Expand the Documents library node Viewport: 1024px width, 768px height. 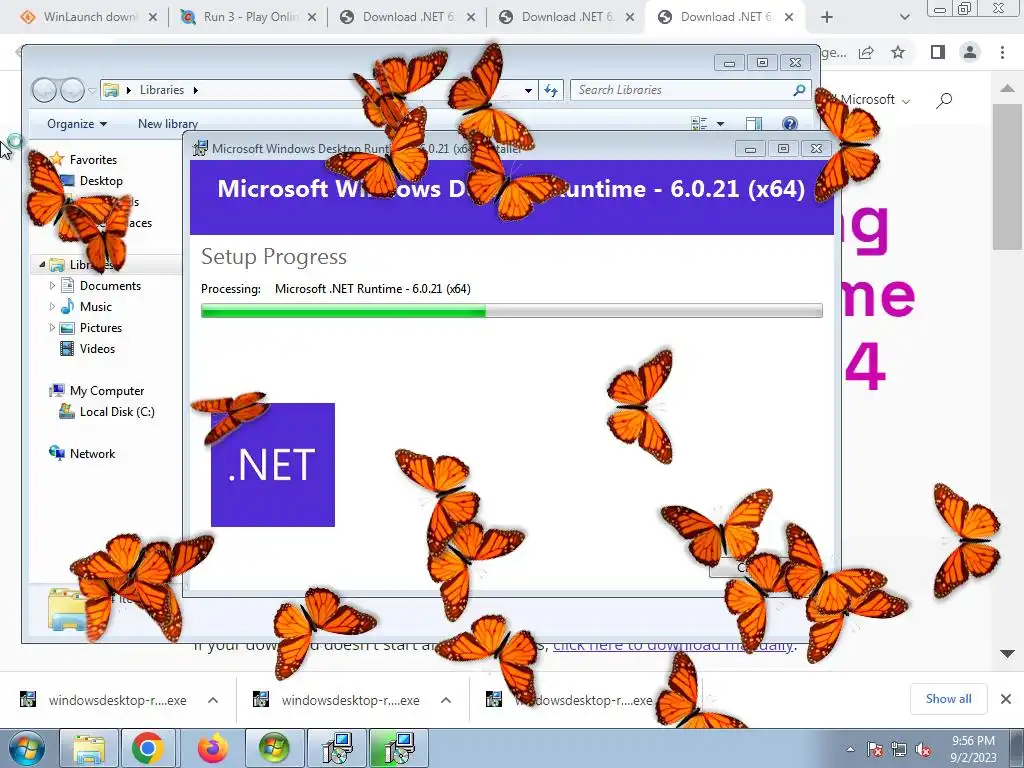pyautogui.click(x=52, y=285)
